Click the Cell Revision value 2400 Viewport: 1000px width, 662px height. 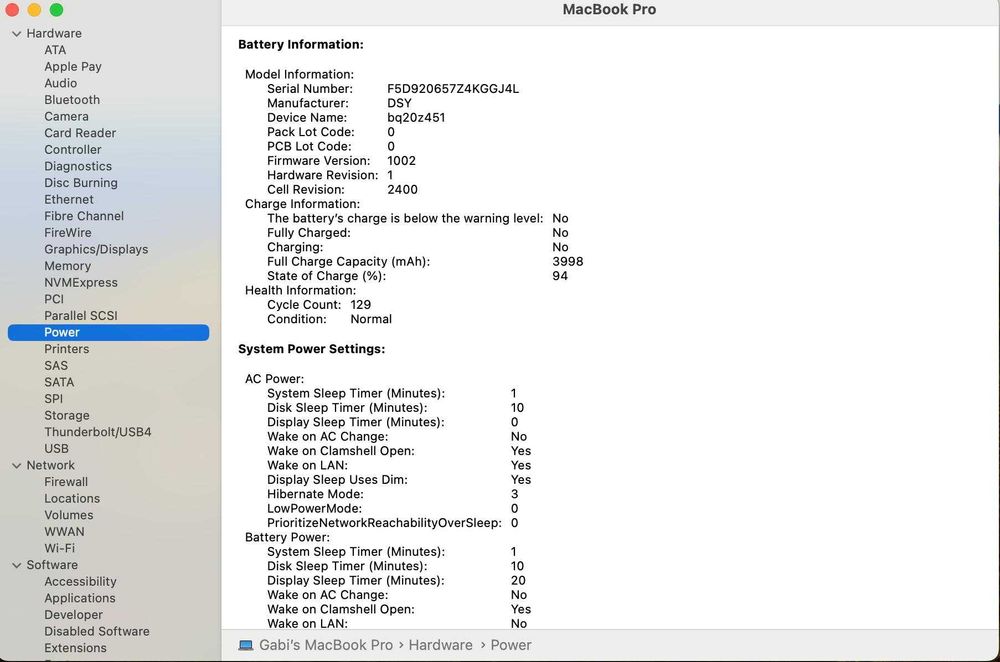[402, 189]
